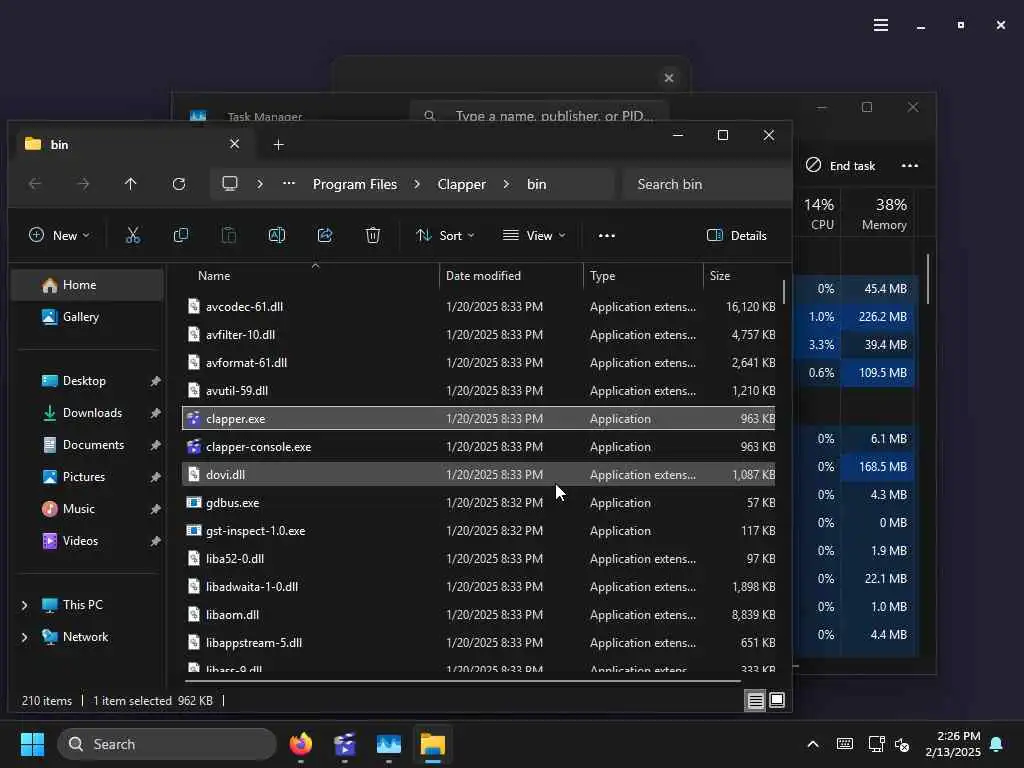The height and width of the screenshot is (768, 1024).
Task: Switch to large thumbnails view icon in status bar
Action: 777,701
